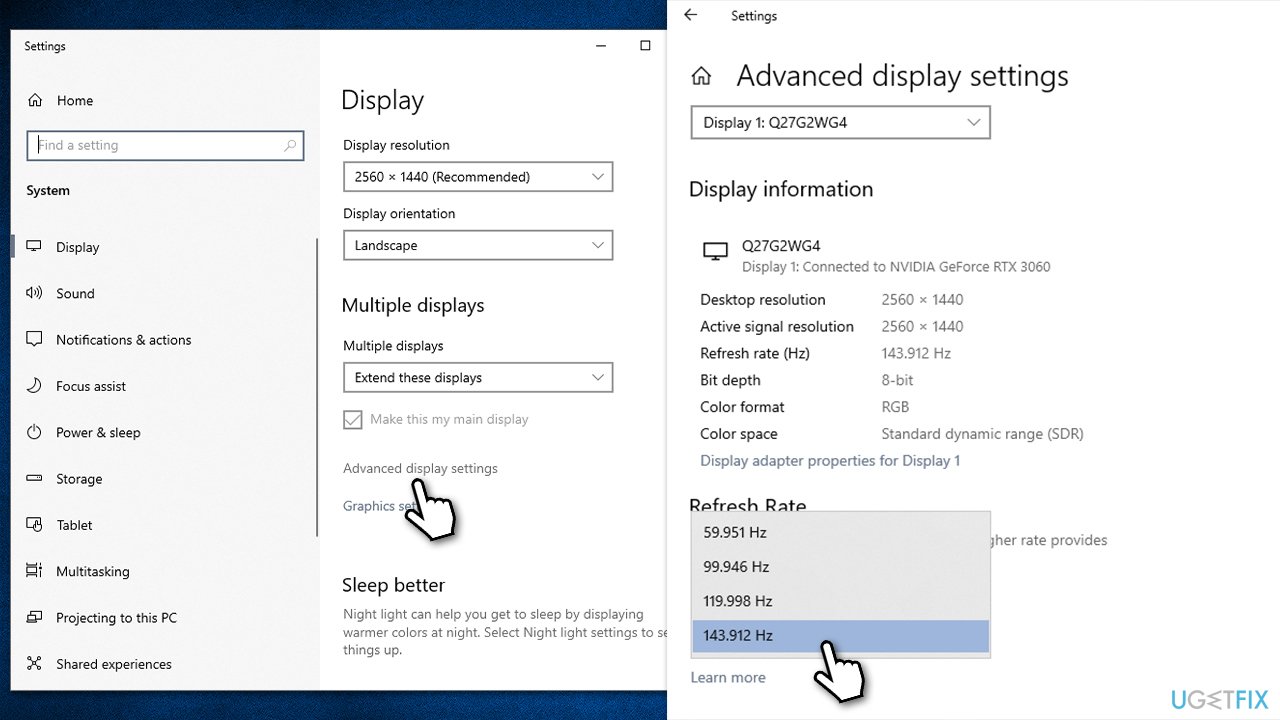
Task: Click the Learn more link
Action: click(728, 677)
